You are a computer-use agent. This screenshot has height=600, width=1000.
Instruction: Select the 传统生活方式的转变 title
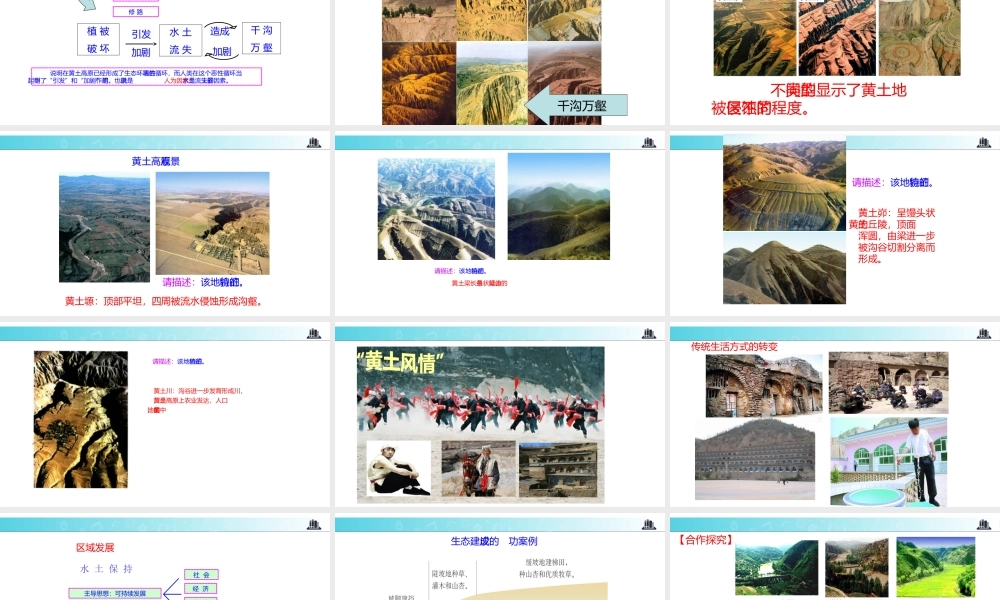[734, 346]
